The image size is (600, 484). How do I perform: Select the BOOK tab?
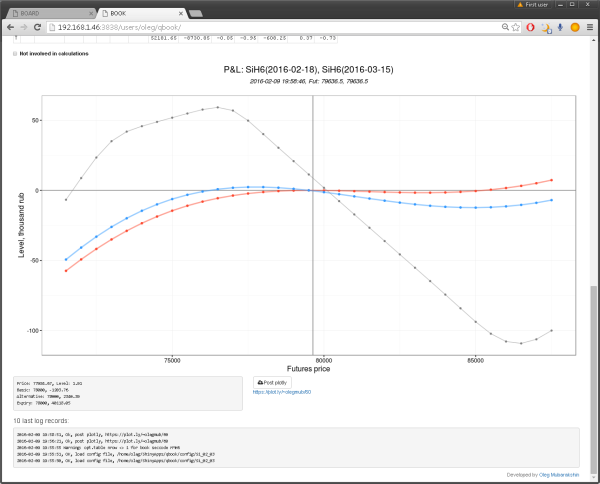(142, 13)
